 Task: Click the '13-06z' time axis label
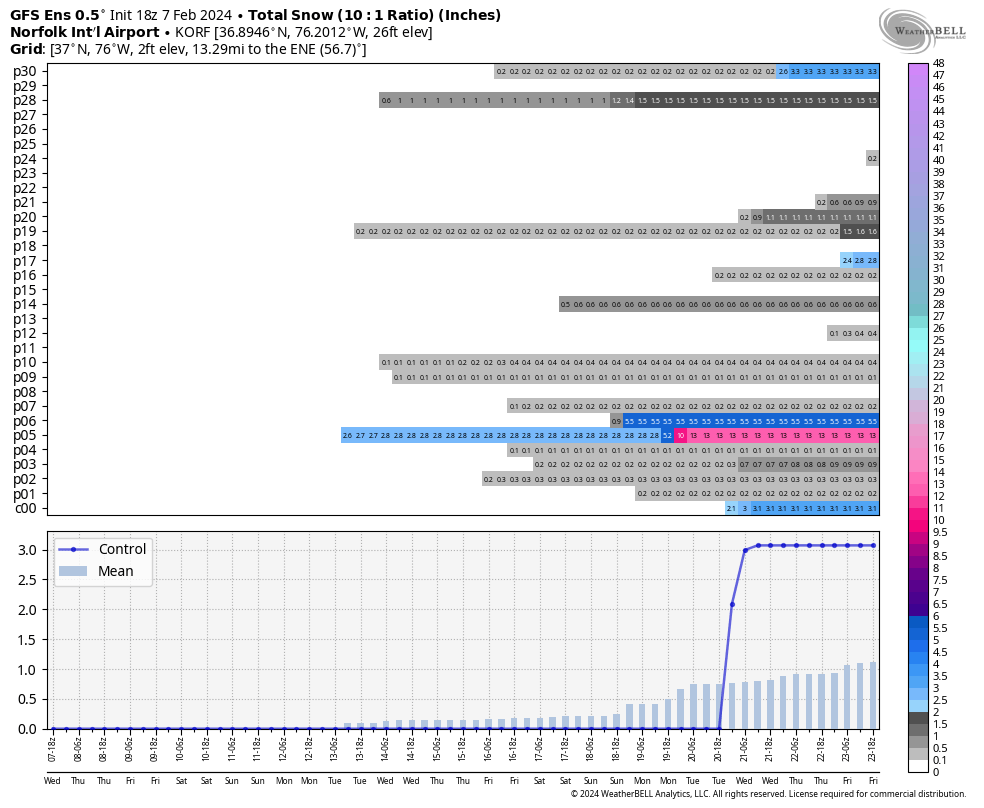point(334,748)
